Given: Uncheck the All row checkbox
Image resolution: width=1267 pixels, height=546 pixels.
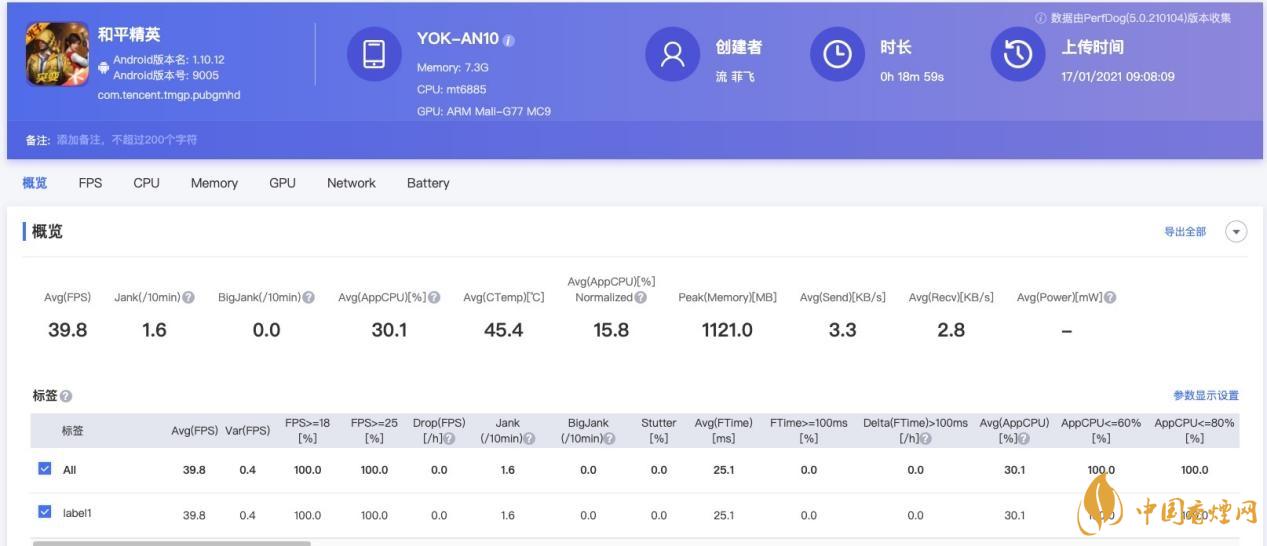Looking at the screenshot, I should click(44, 469).
